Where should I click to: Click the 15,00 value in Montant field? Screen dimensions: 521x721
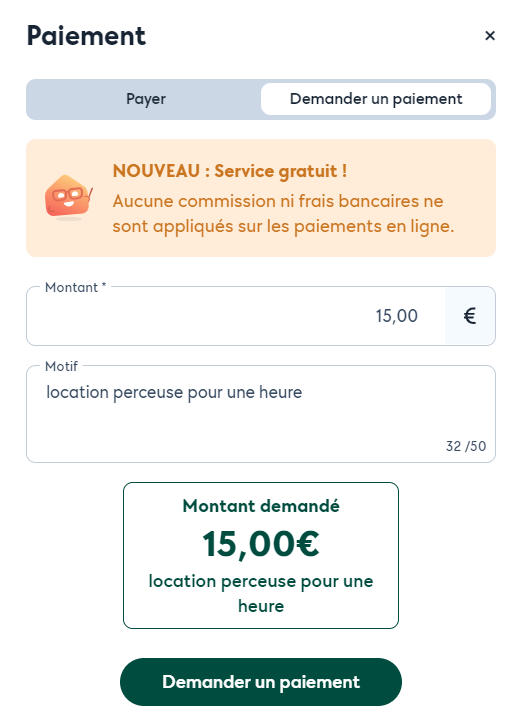(x=396, y=316)
